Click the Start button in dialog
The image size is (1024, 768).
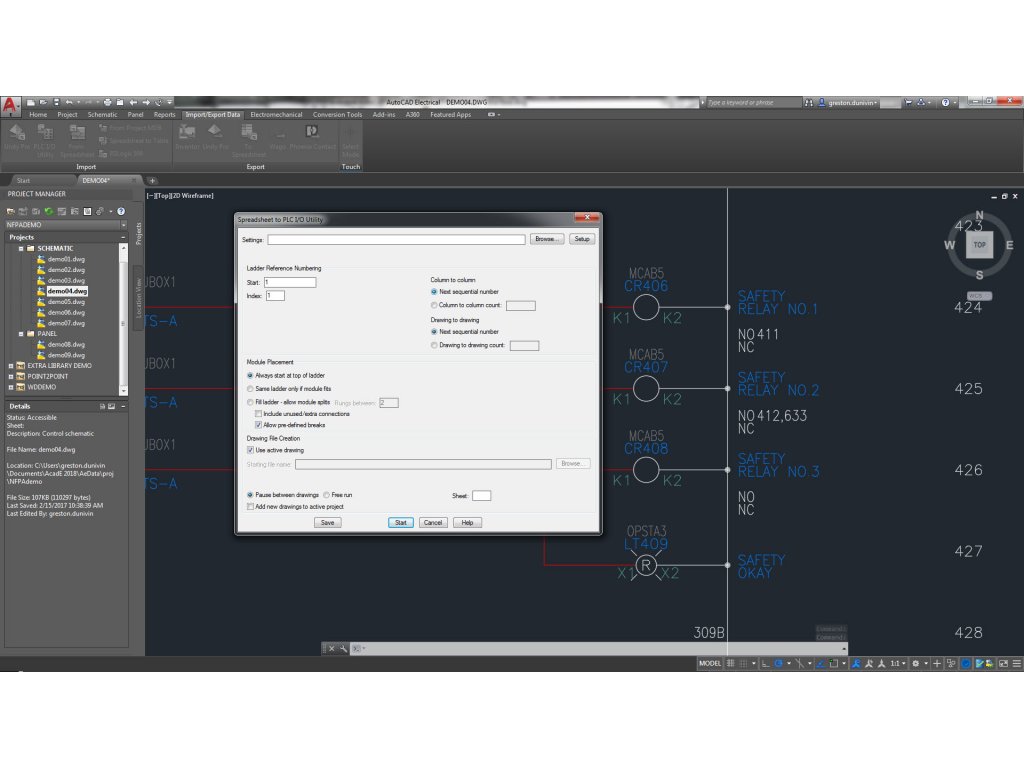click(x=400, y=522)
